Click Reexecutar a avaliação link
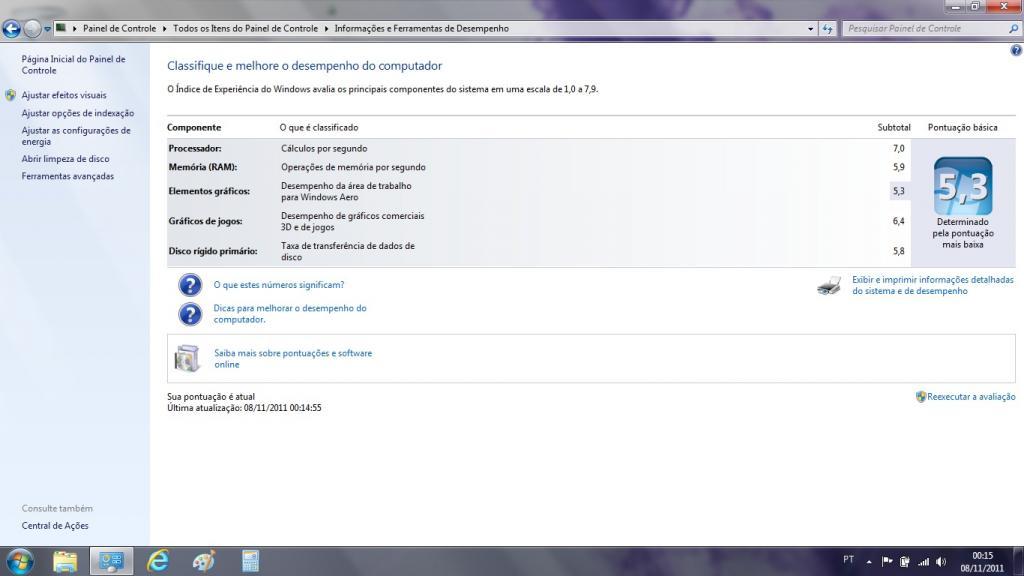1024x576 pixels. coord(971,396)
